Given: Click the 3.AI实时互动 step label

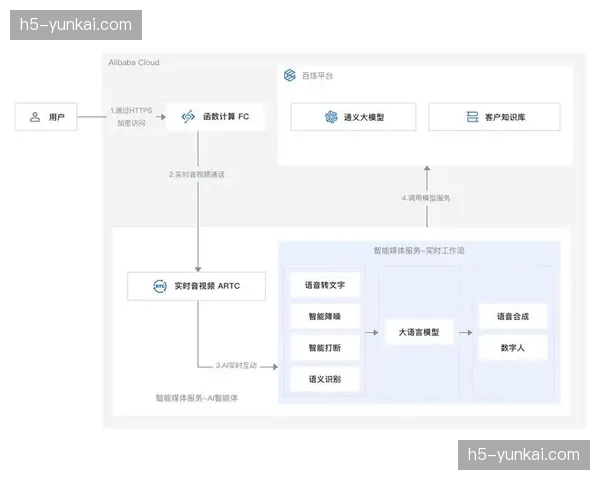Looking at the screenshot, I should (x=236, y=365).
